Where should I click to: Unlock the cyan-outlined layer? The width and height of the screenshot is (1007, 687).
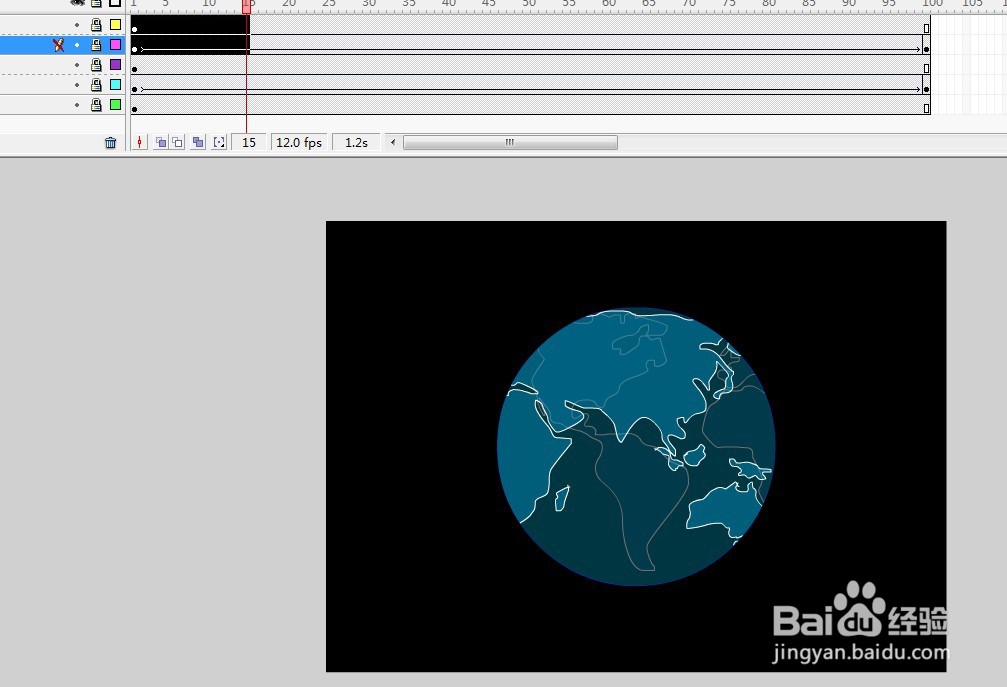96,85
